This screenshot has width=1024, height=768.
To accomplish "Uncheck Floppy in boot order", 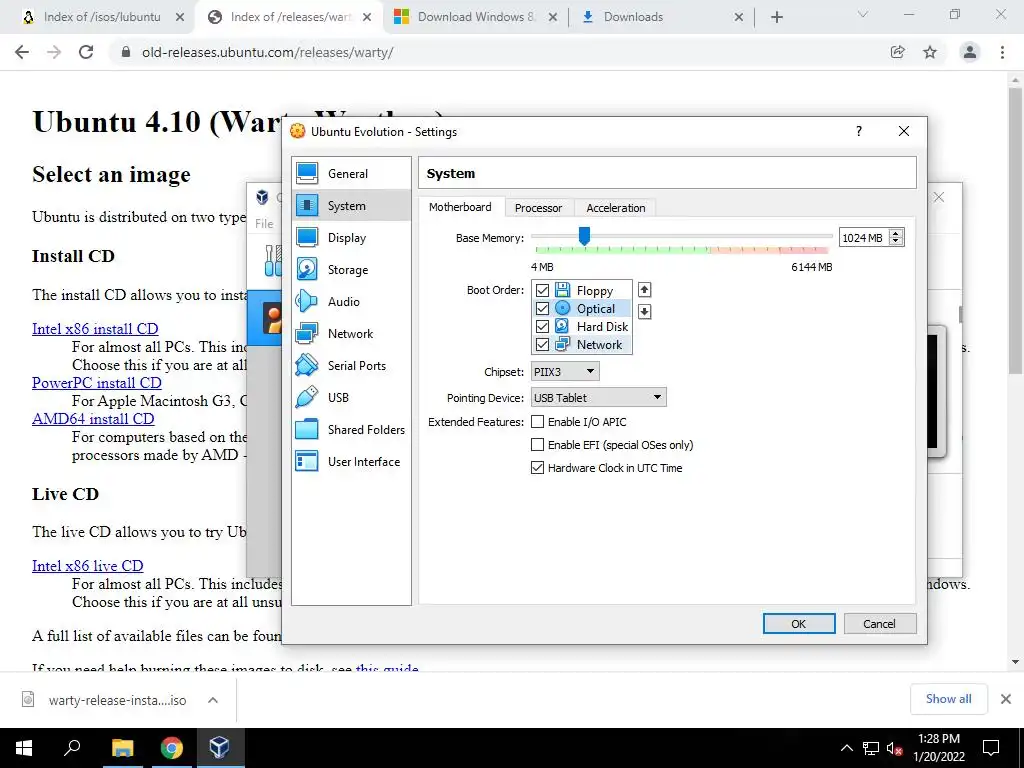I will [542, 290].
